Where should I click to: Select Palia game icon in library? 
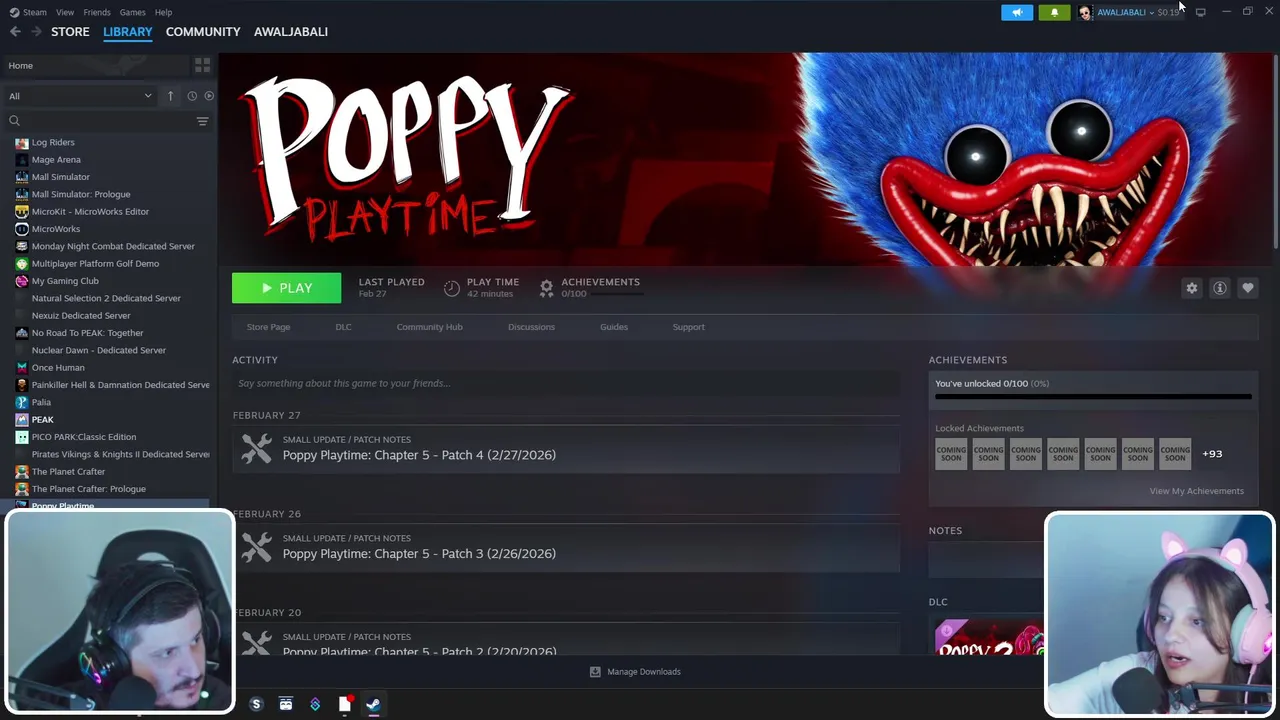(x=22, y=402)
